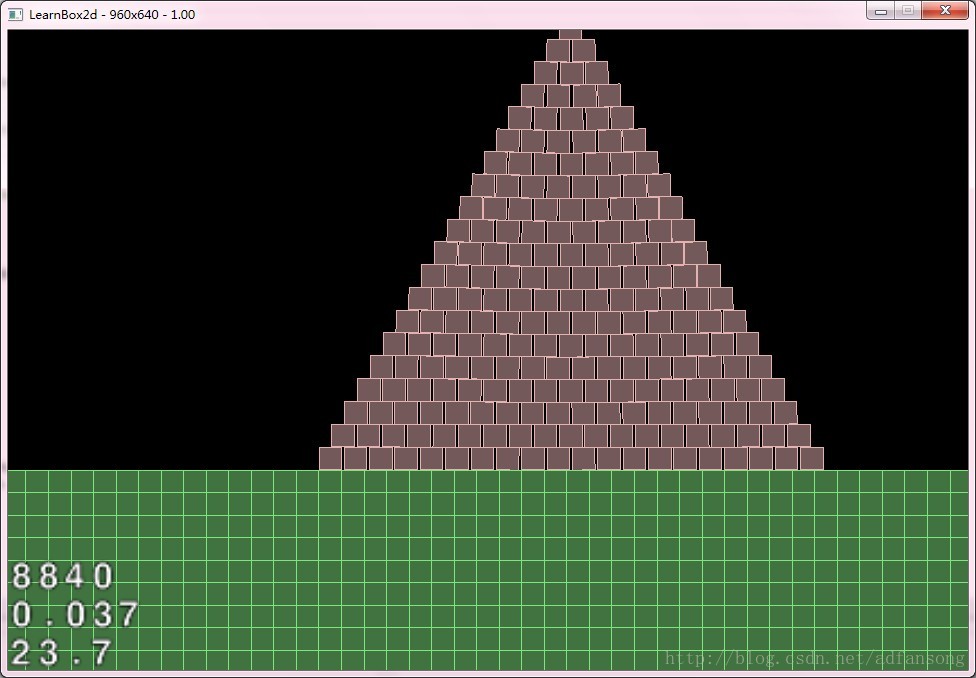The height and width of the screenshot is (678, 976).
Task: Click the bottom-left corner box of pyramid
Action: (331, 459)
